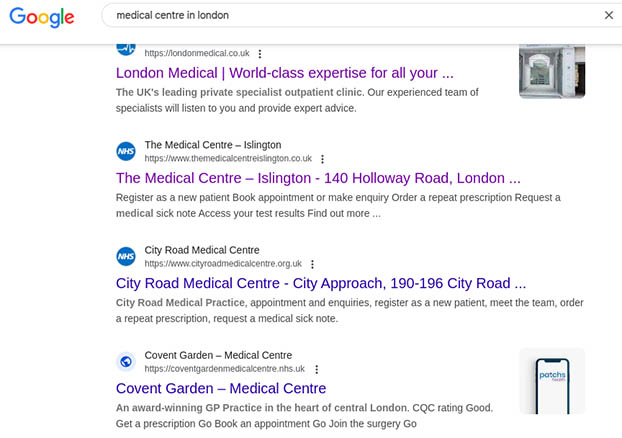Screen dimensions: 622x438
Task: Click the Patchs phone thumbnail image
Action: pyautogui.click(x=552, y=381)
